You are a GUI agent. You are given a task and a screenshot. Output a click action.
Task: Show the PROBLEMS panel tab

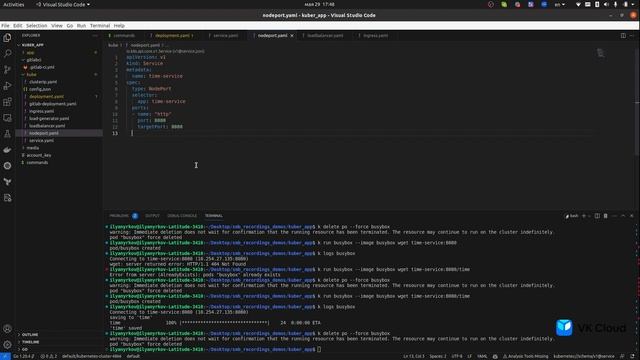pos(119,216)
